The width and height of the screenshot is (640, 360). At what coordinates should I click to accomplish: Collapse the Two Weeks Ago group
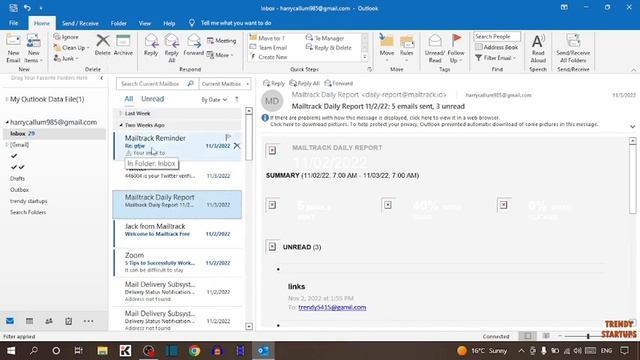[x=121, y=125]
